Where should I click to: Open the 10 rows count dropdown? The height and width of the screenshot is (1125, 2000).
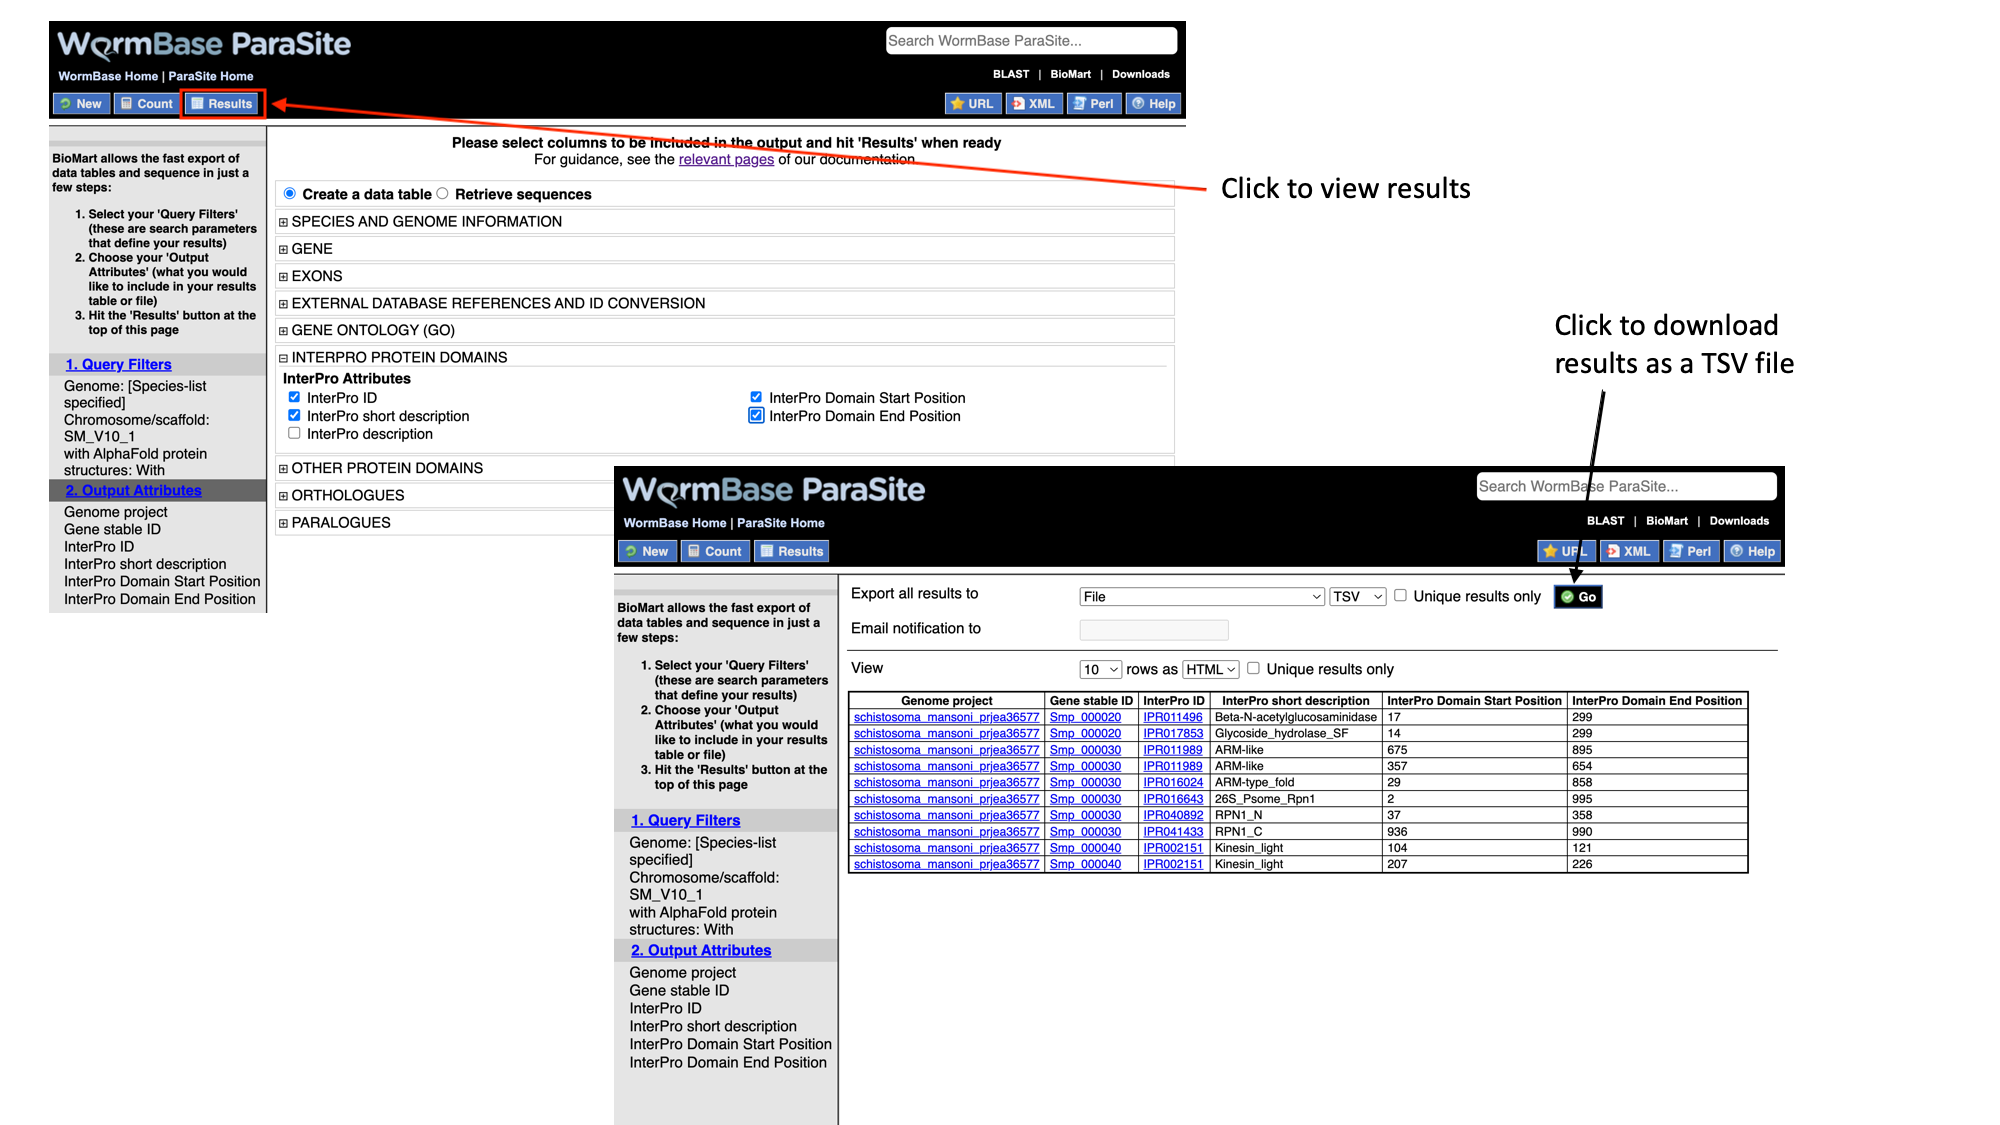pos(1100,670)
